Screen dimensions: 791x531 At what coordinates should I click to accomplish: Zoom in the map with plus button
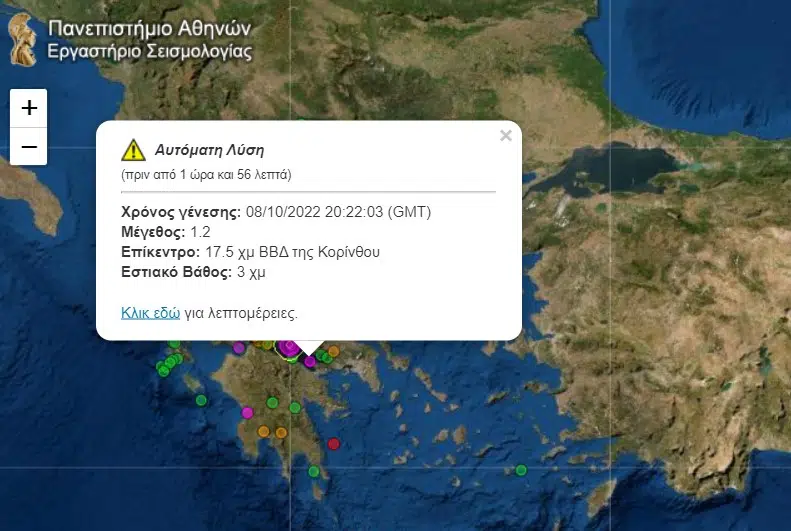pyautogui.click(x=29, y=108)
